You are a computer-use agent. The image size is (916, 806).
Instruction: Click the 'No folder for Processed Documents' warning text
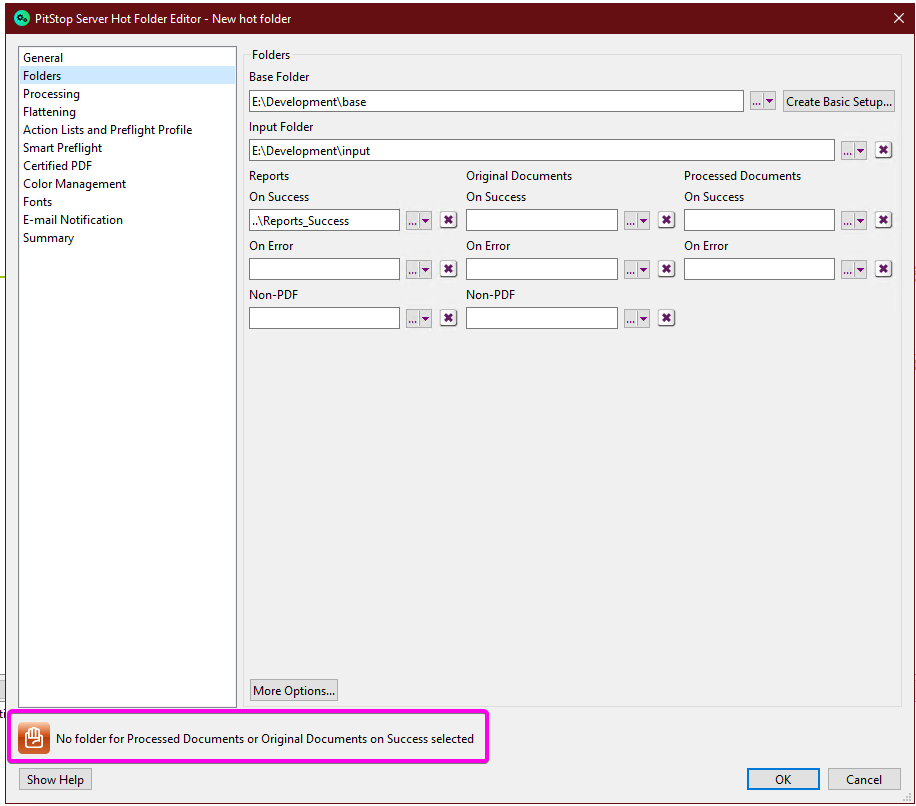click(x=265, y=739)
